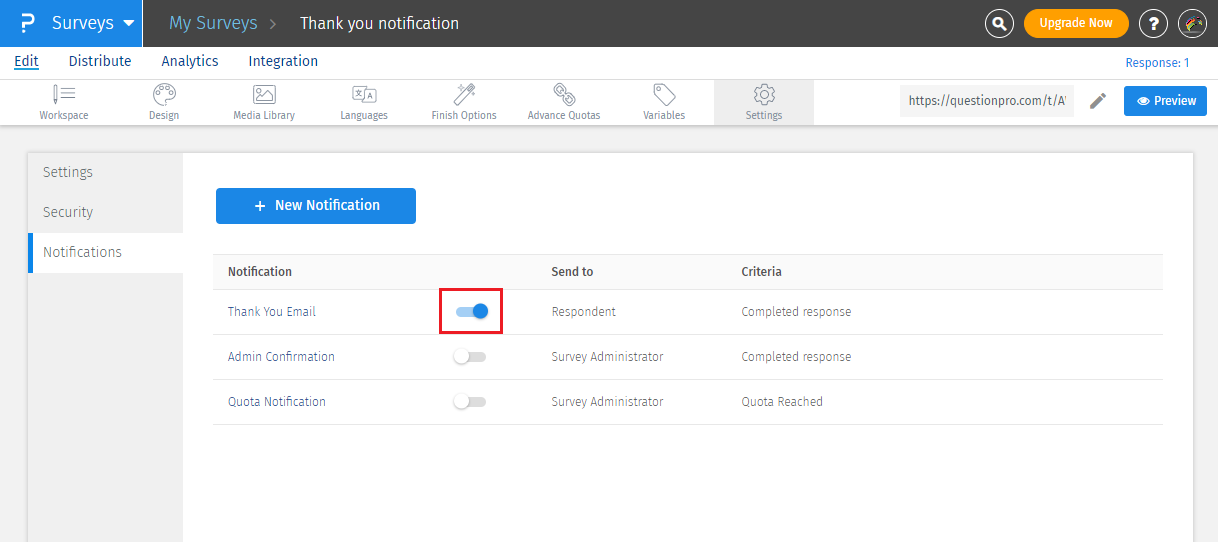The image size is (1218, 542).
Task: Switch to the Analytics tab
Action: 190,61
